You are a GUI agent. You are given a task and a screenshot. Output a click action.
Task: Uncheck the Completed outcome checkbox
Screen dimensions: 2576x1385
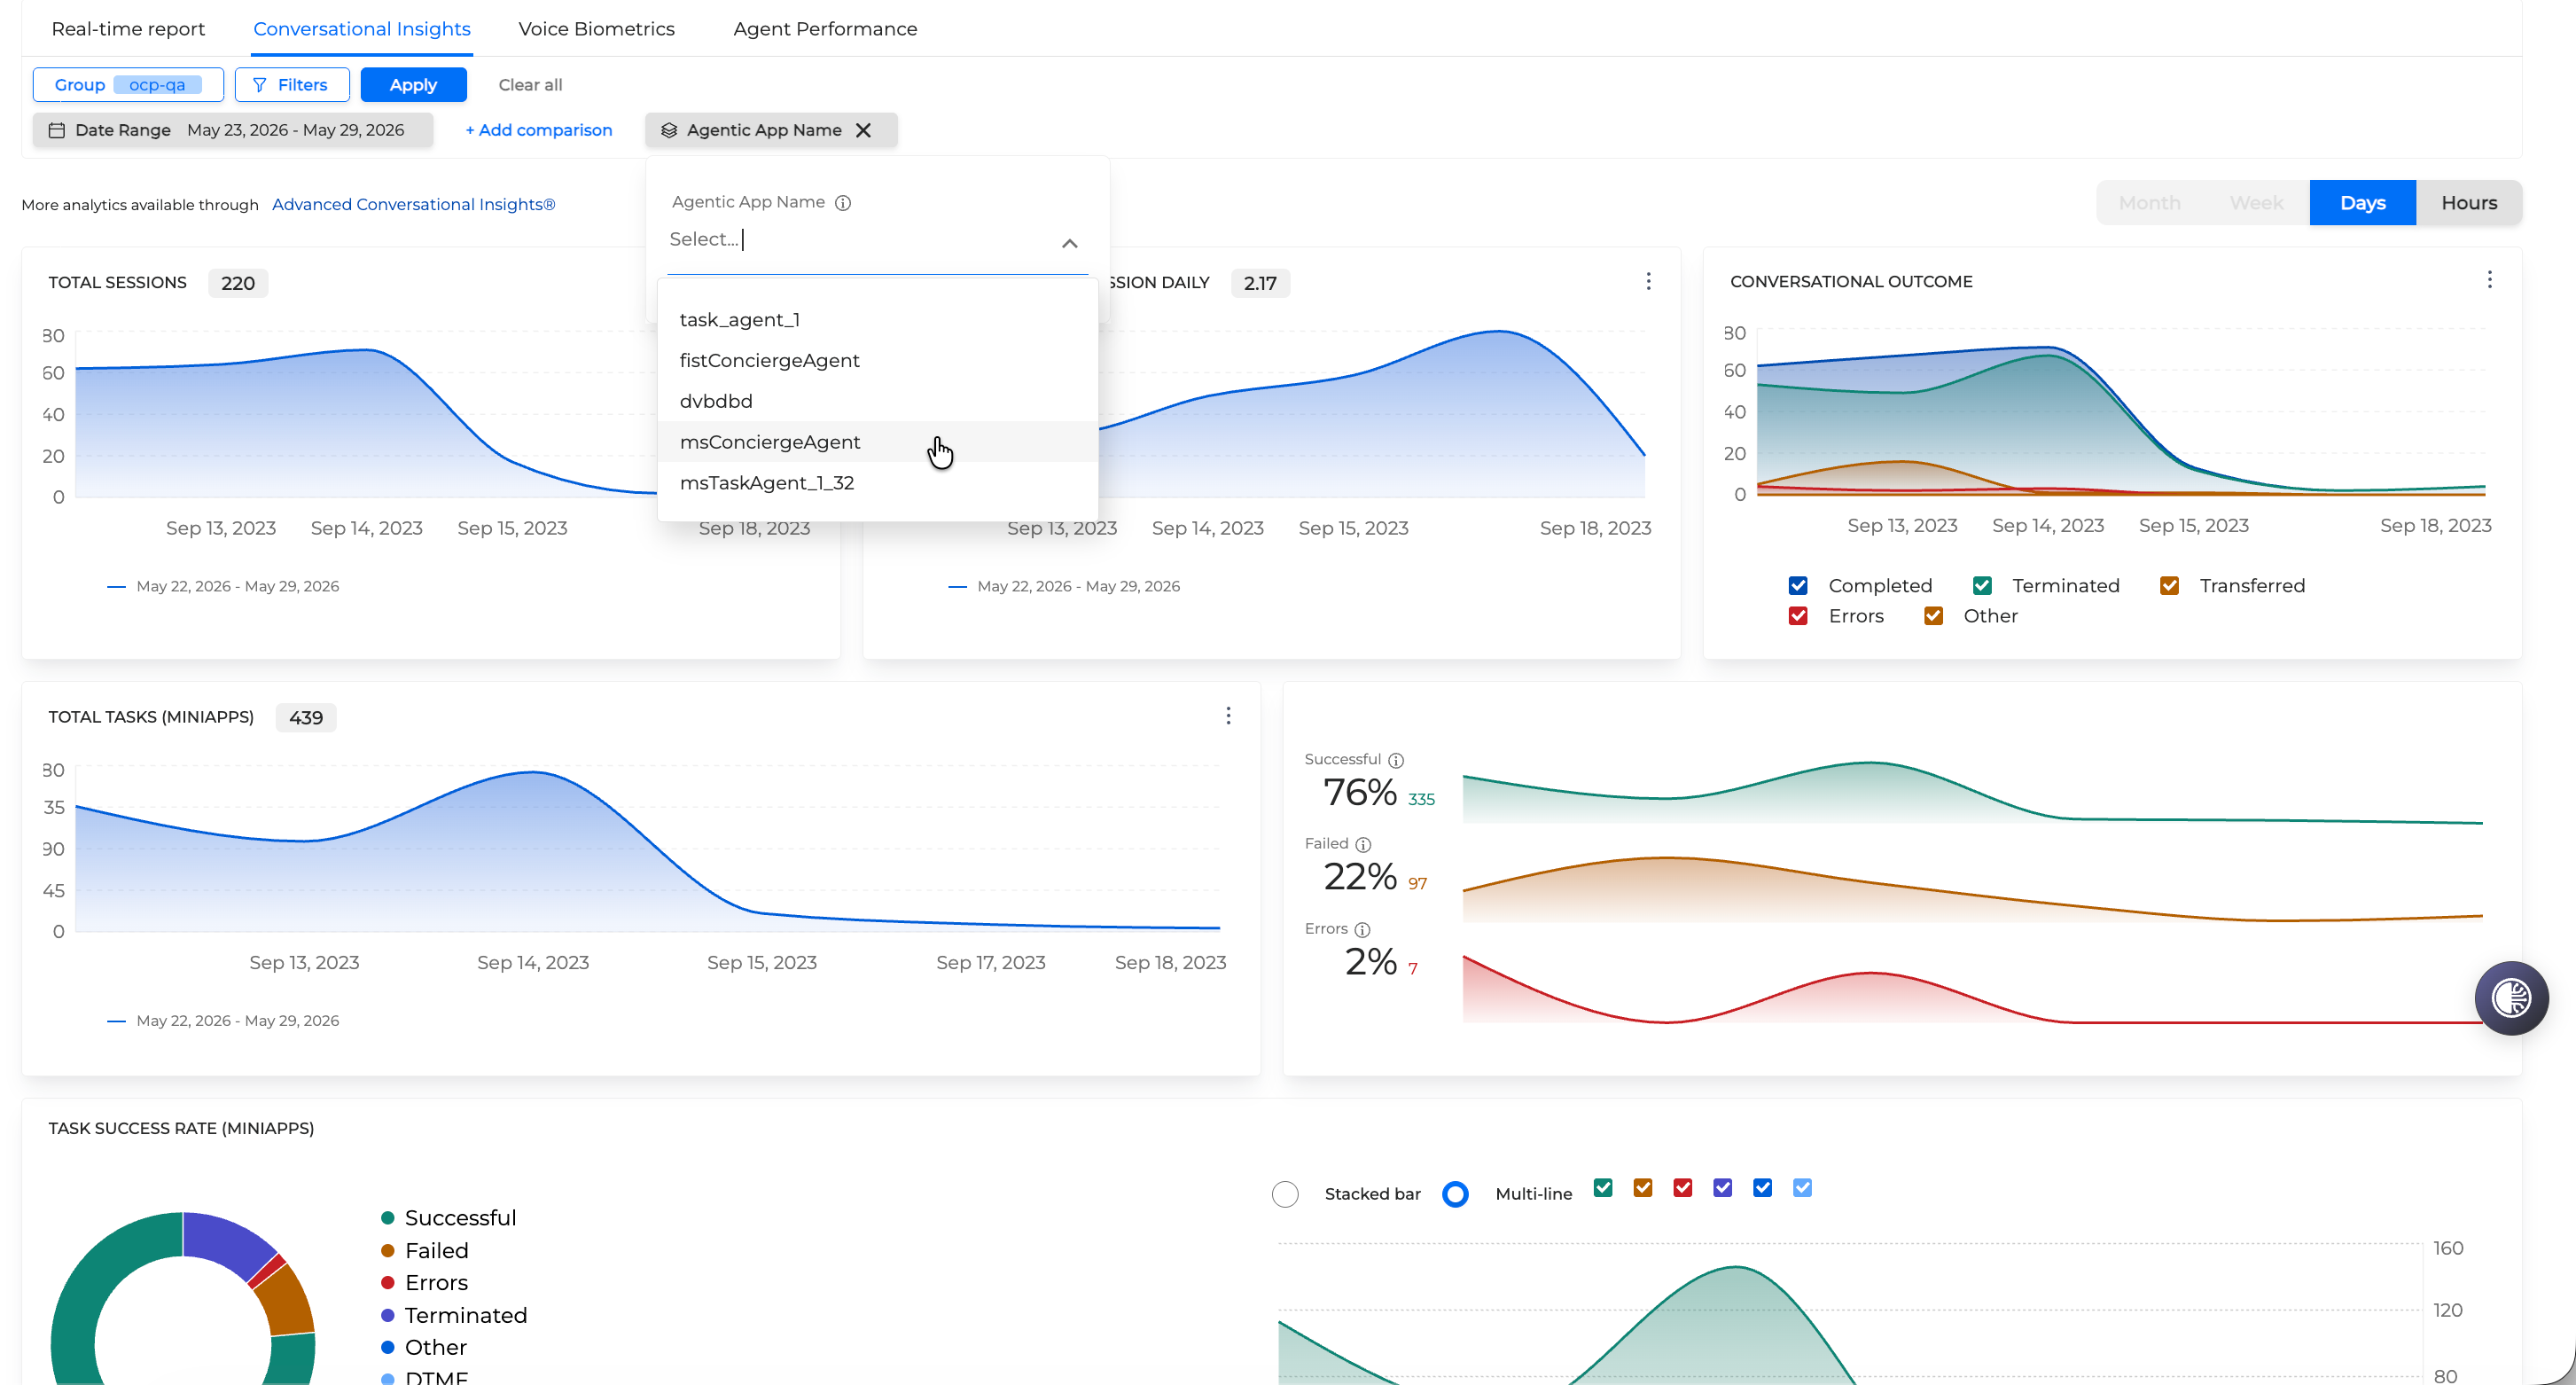[1798, 585]
